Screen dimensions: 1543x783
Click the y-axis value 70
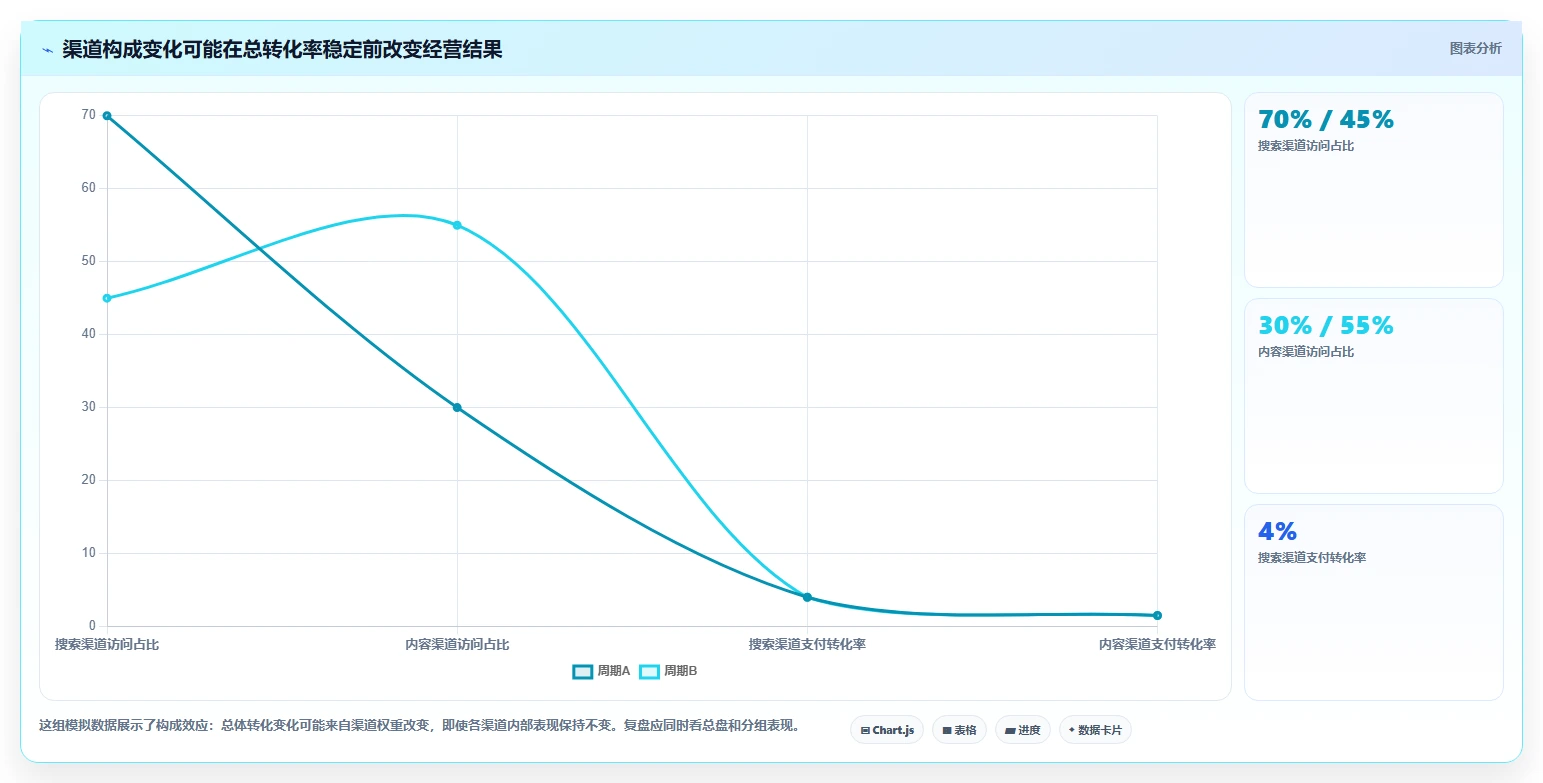[x=89, y=115]
